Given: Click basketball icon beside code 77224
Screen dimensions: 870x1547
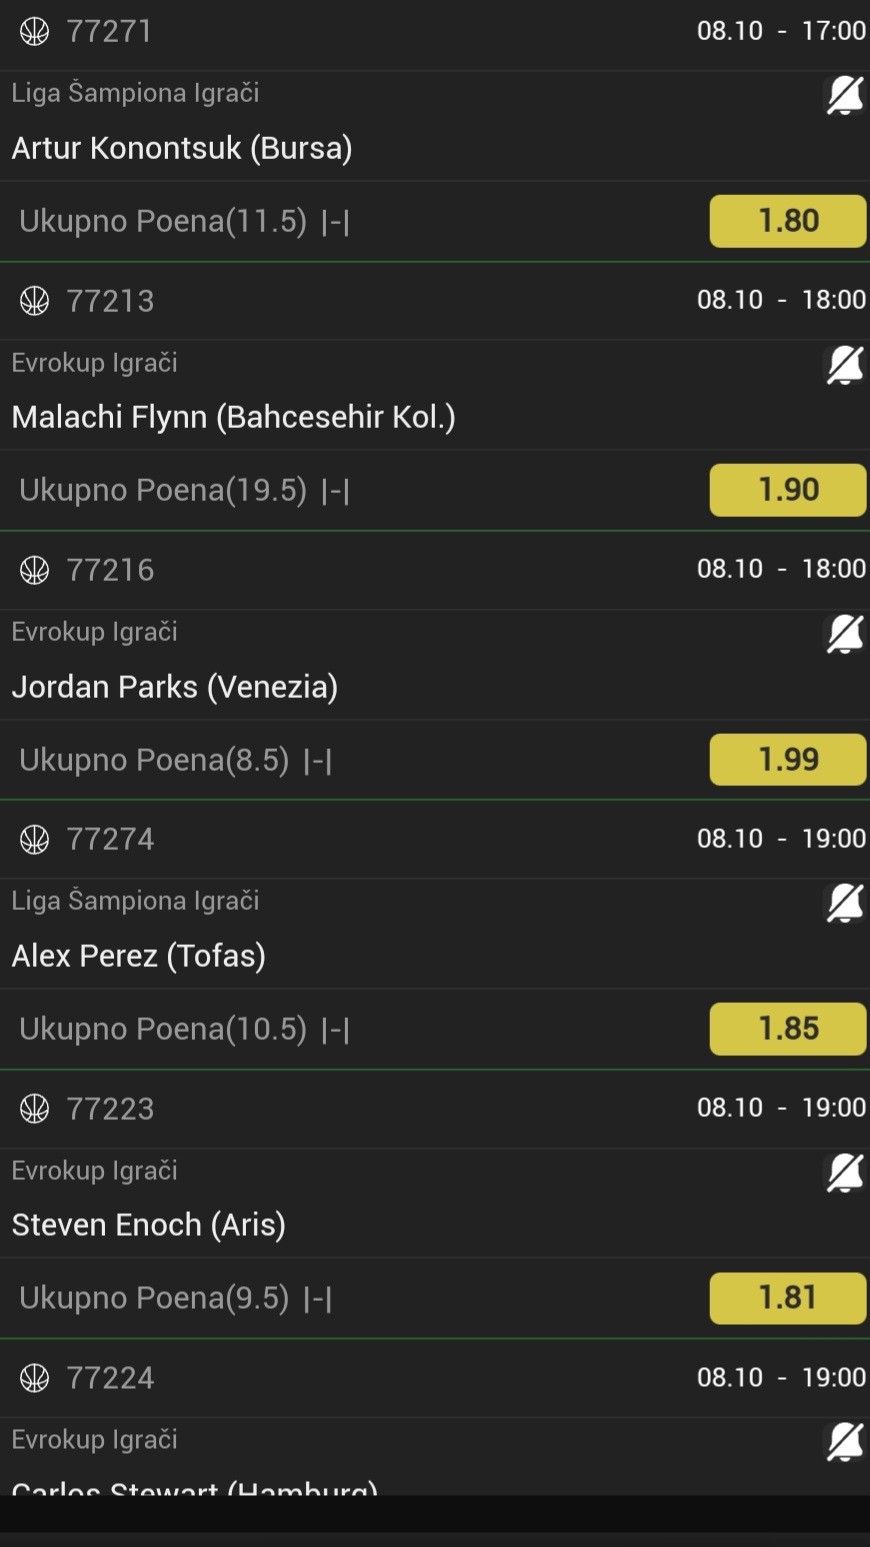Looking at the screenshot, I should [x=35, y=1378].
